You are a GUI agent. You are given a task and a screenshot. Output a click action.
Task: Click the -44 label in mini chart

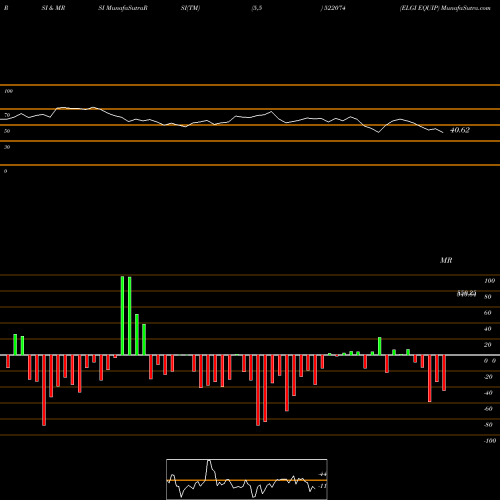pyautogui.click(x=322, y=474)
